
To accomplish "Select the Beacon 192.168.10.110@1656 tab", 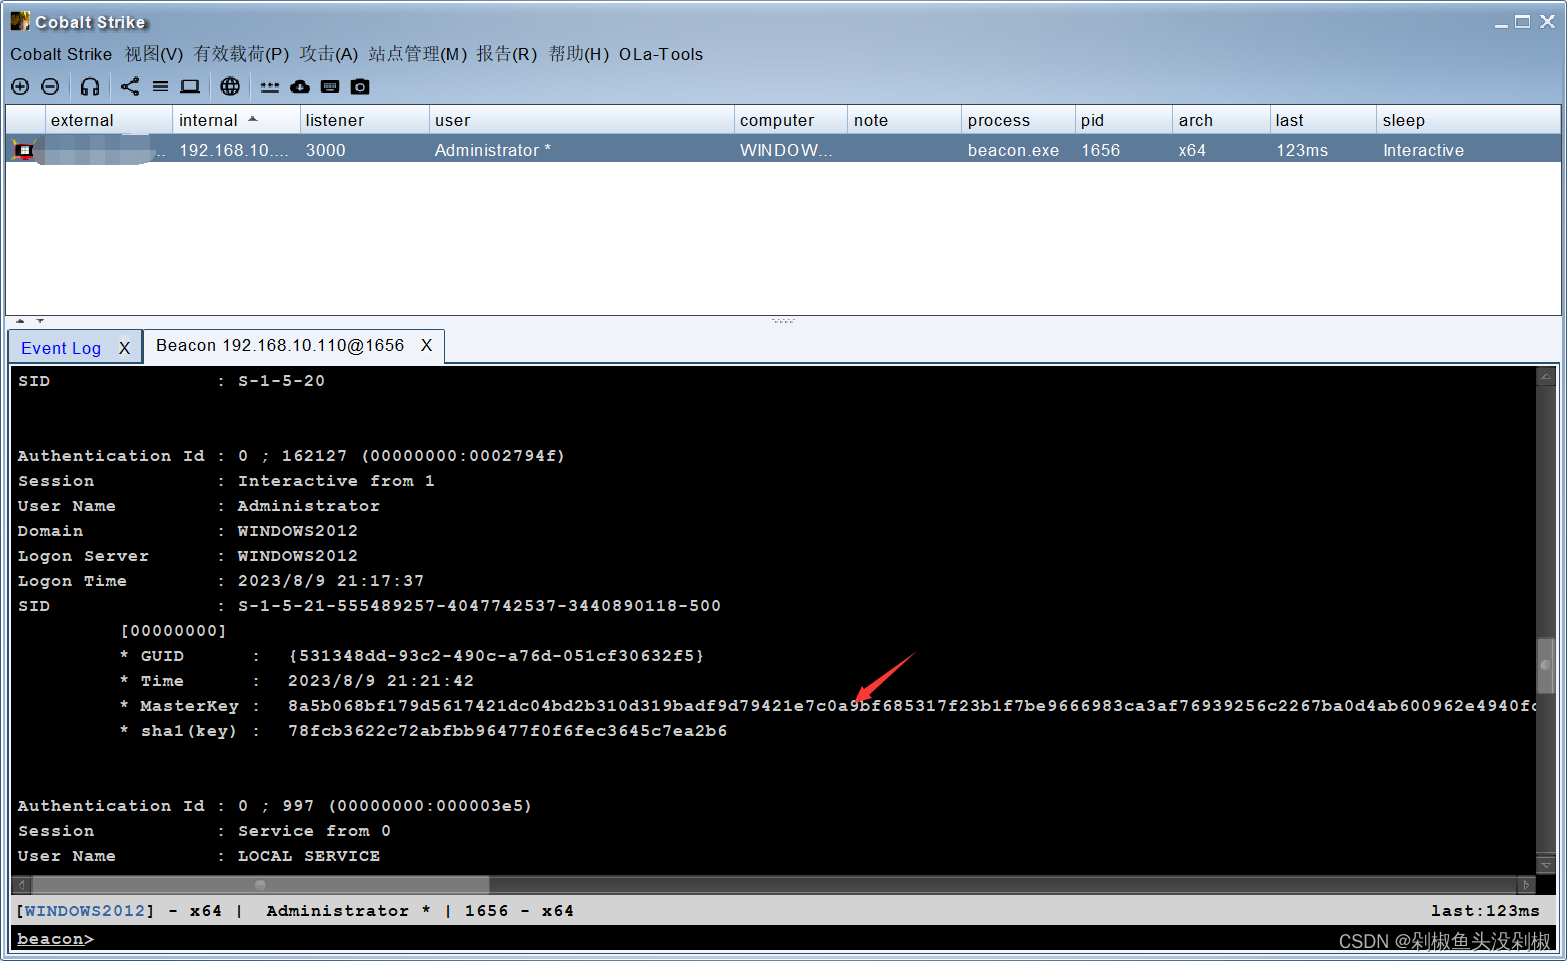I will pyautogui.click(x=280, y=346).
